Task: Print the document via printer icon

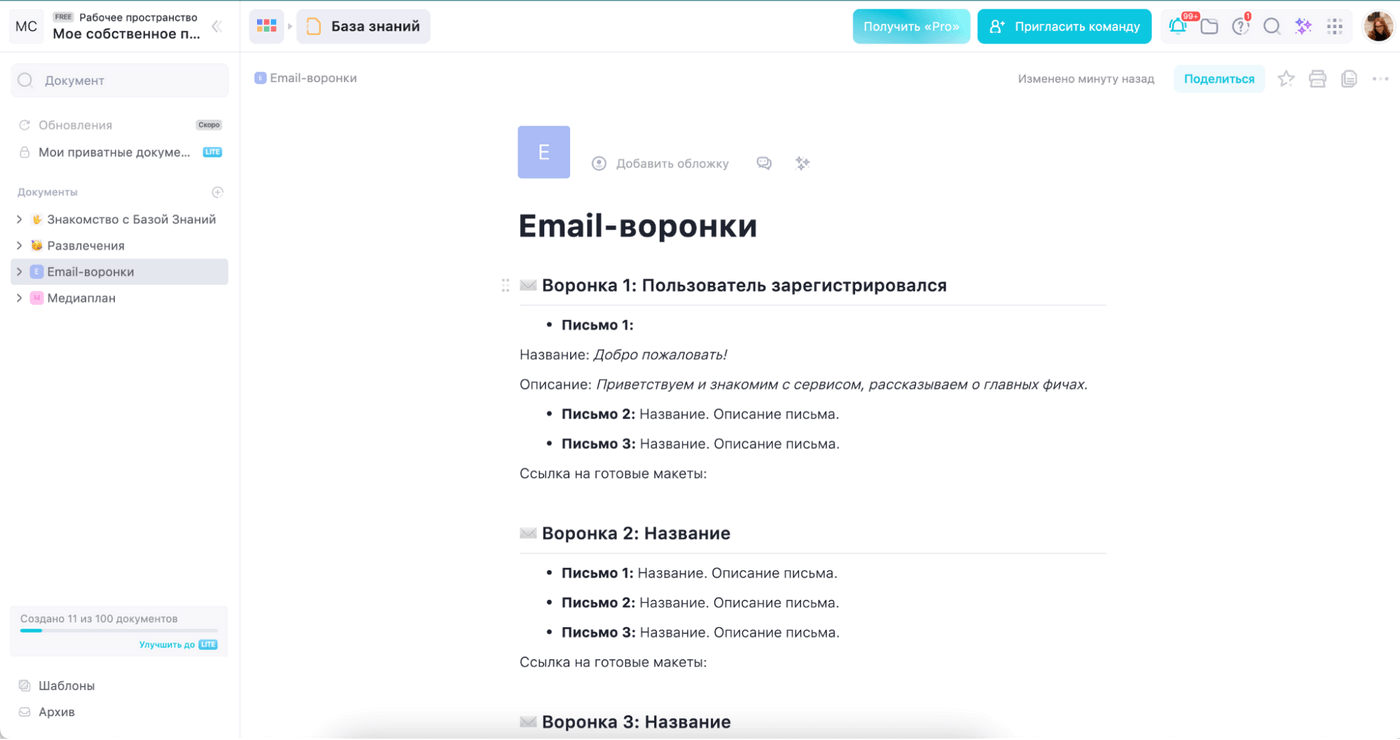Action: (1318, 79)
